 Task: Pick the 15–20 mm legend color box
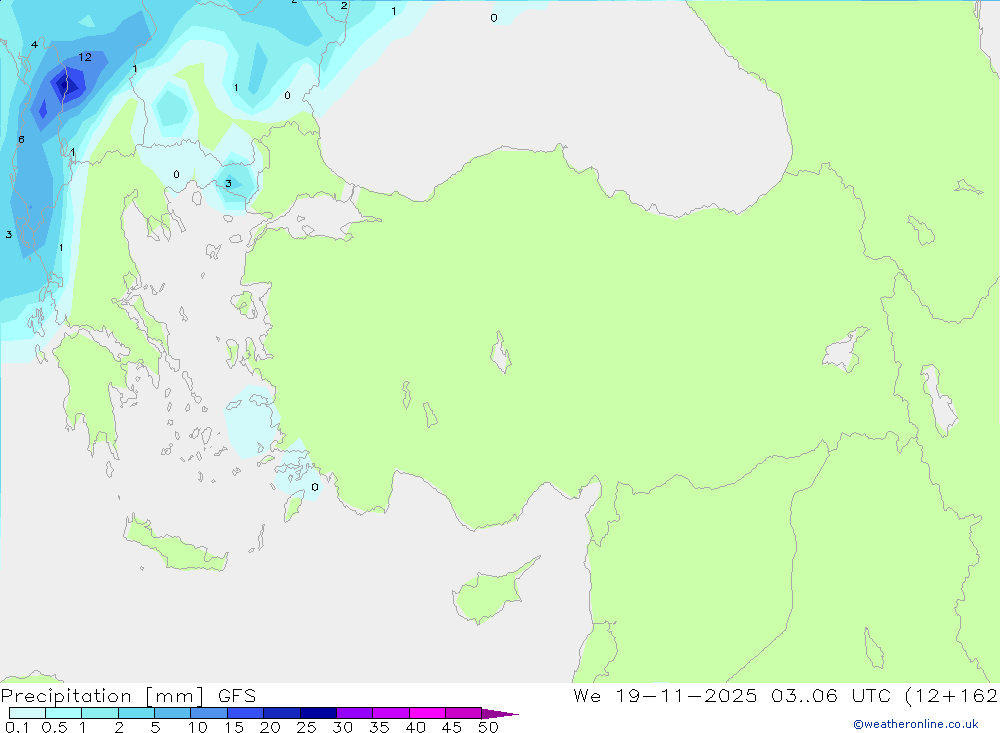[x=245, y=713]
